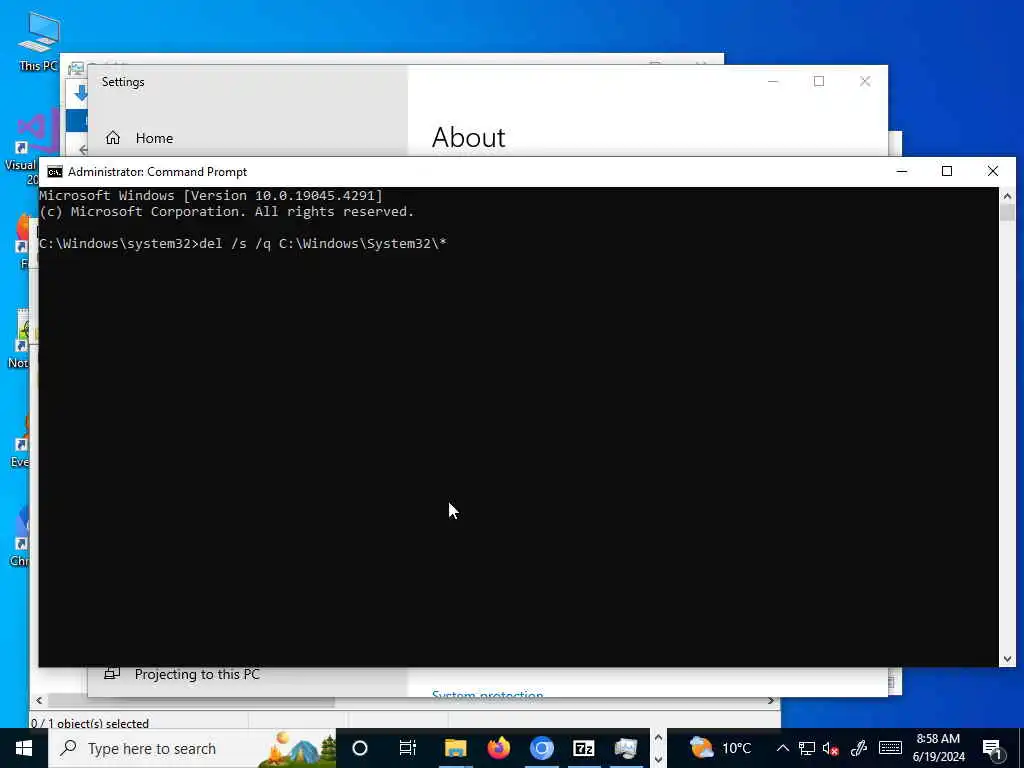1024x768 pixels.
Task: Open the pen workspace tray icon
Action: [x=859, y=748]
